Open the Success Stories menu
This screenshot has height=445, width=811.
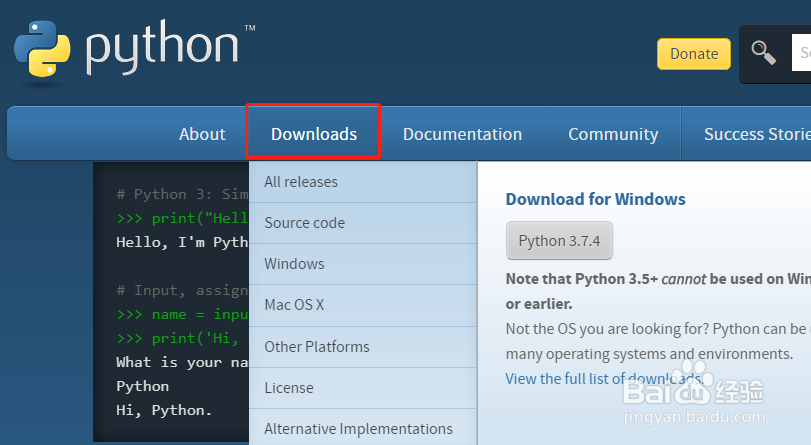click(x=746, y=134)
